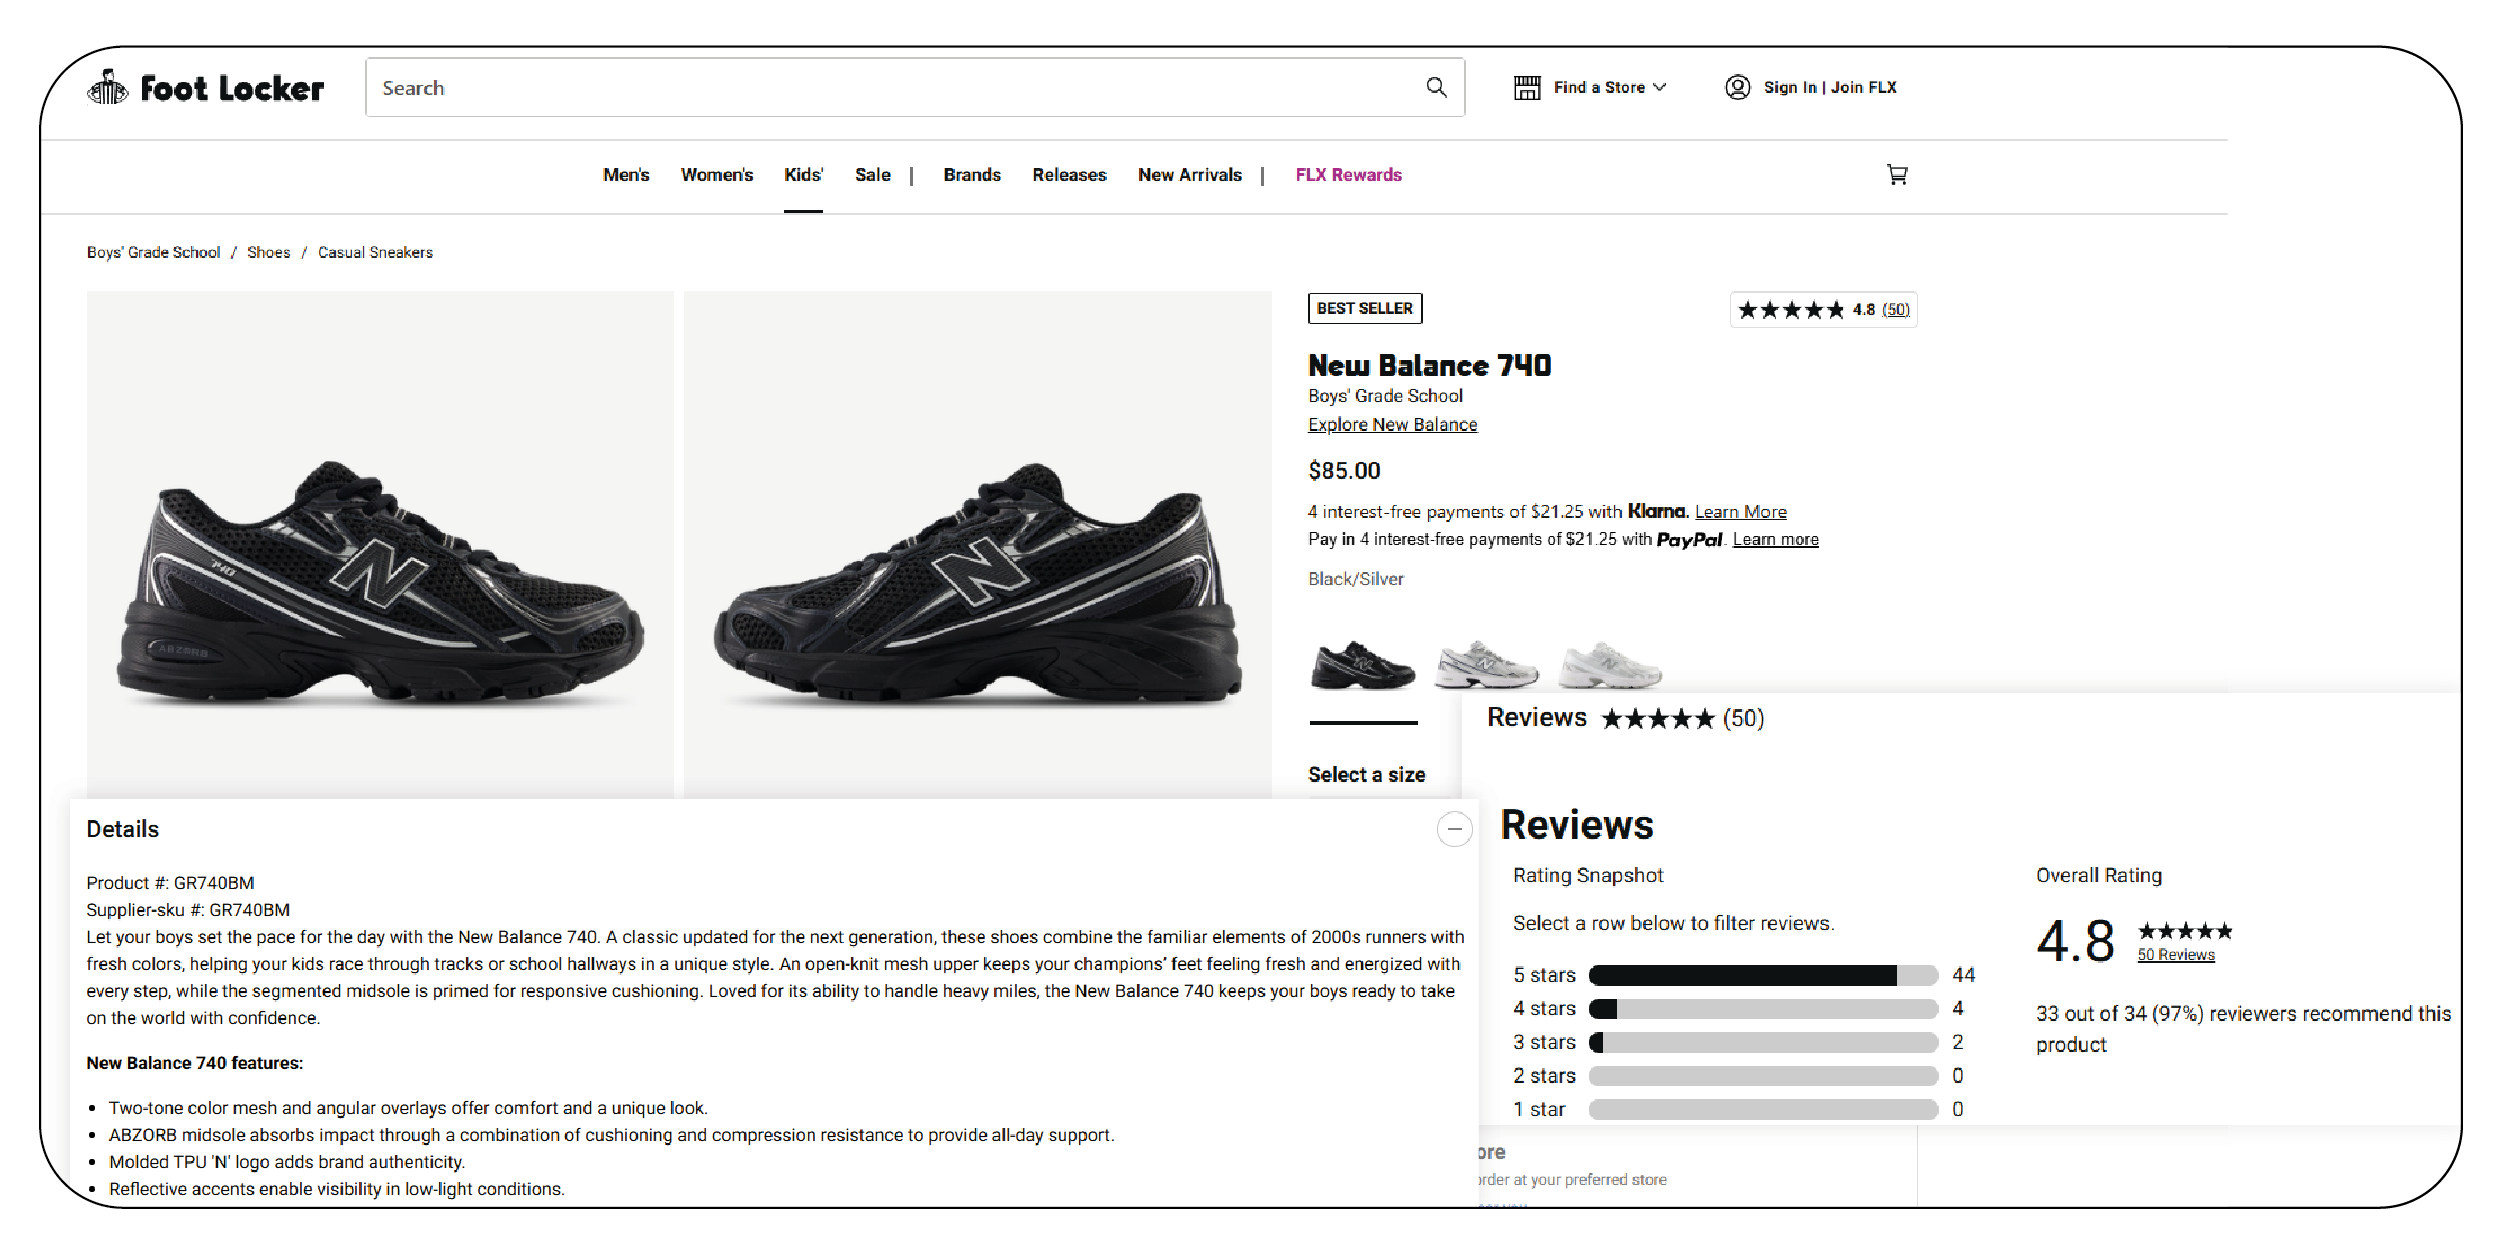Open Boys' Grade School breadcrumb
The image size is (2497, 1240).
pos(153,253)
